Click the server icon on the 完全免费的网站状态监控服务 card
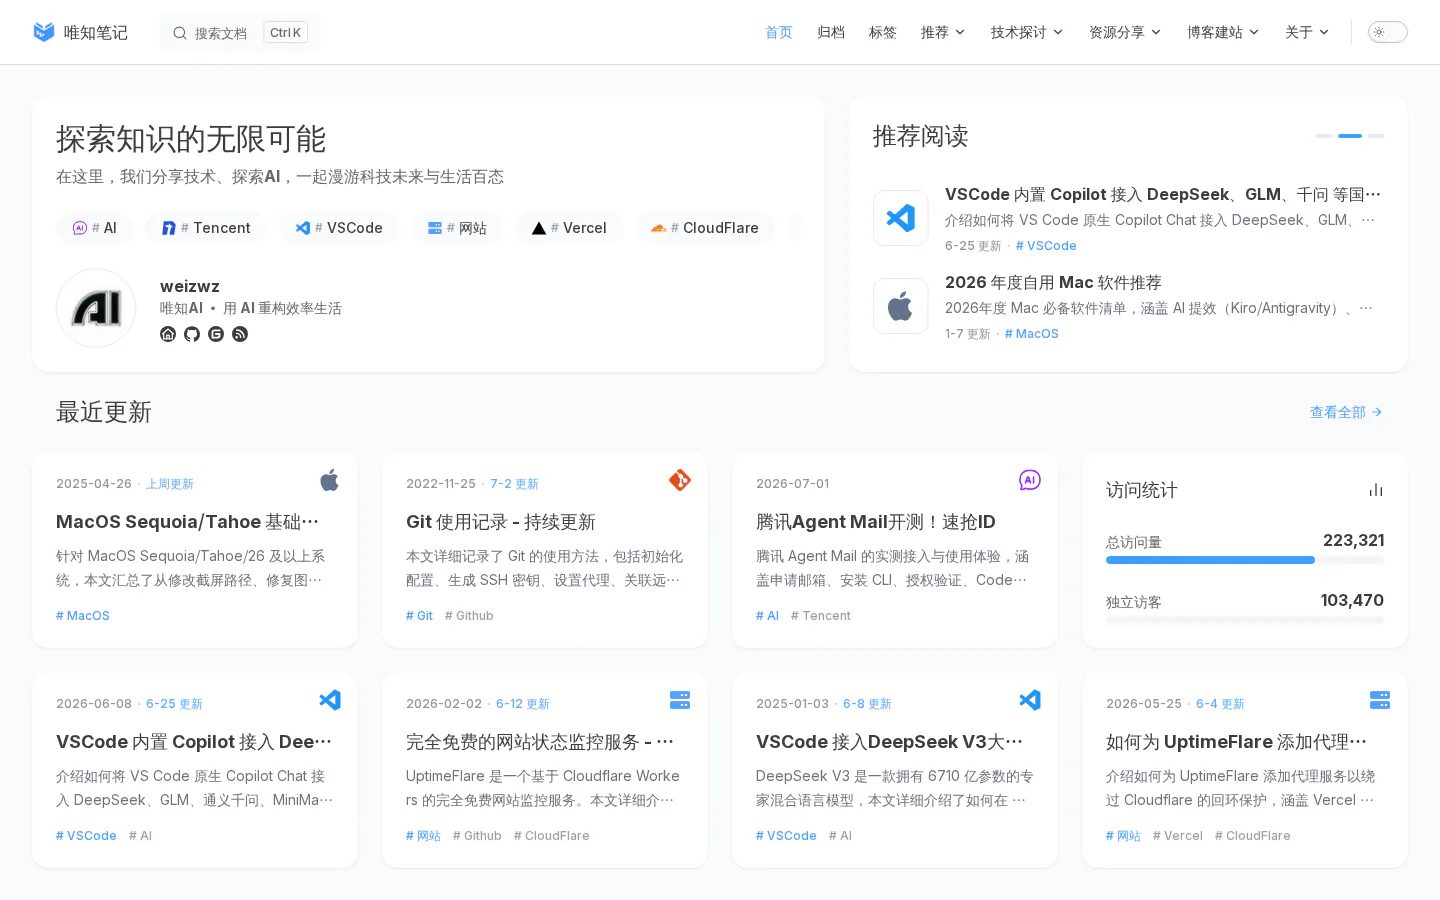This screenshot has height=900, width=1440. (x=680, y=700)
